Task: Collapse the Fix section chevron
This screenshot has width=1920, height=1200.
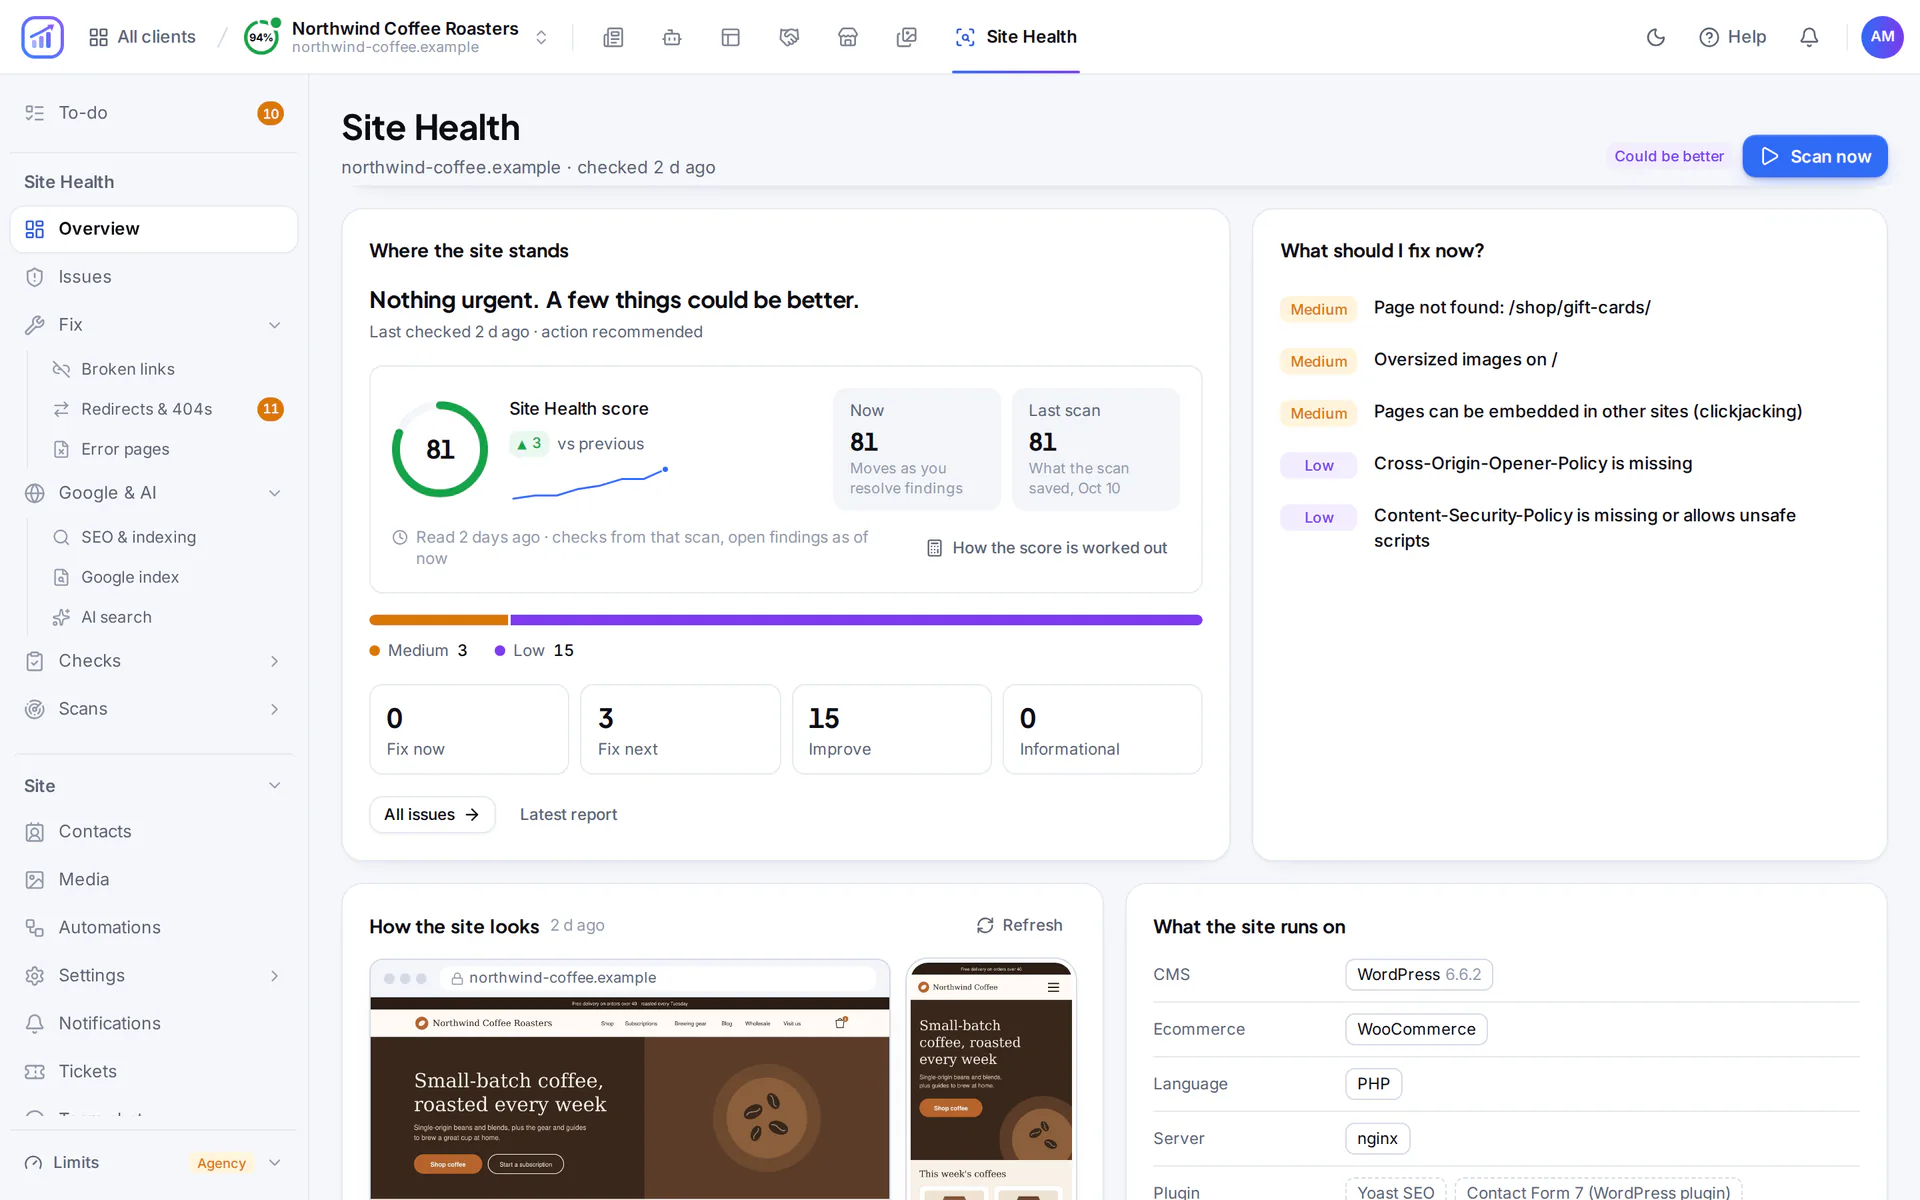Action: (274, 325)
